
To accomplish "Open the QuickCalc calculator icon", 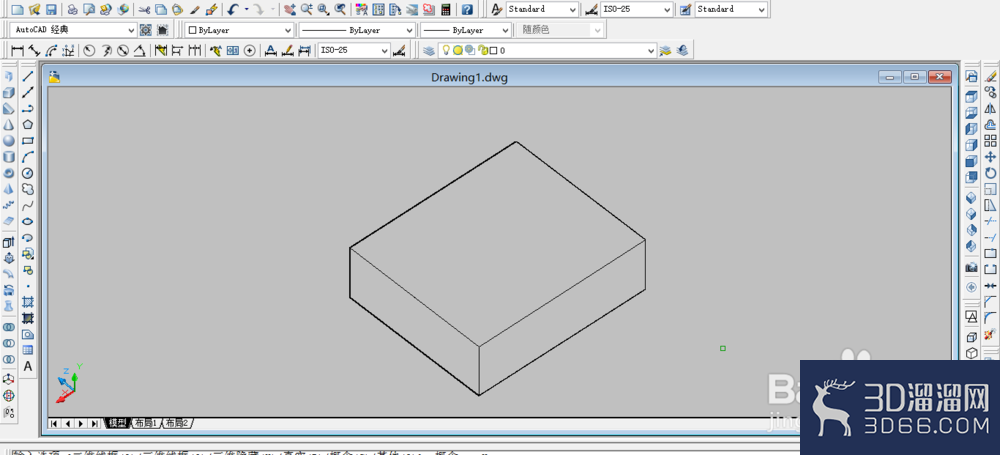I will pyautogui.click(x=446, y=10).
